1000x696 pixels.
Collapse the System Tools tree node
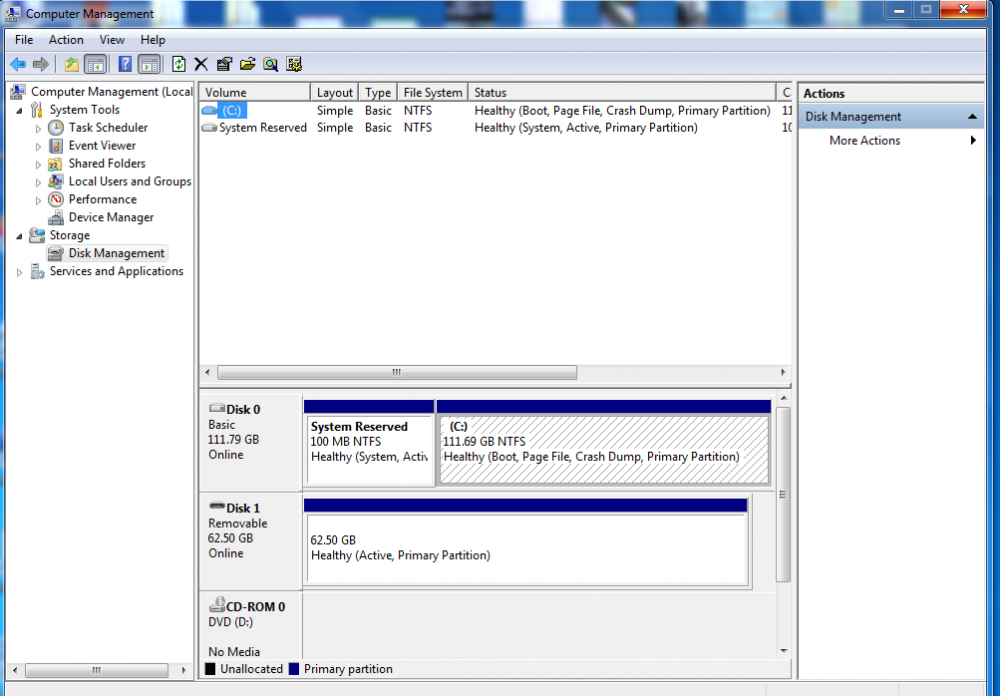pyautogui.click(x=19, y=110)
